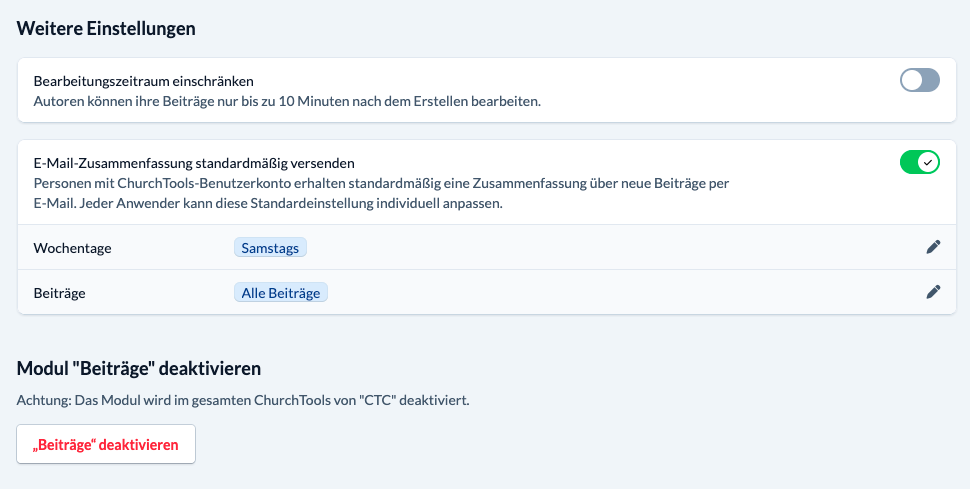Click the "Bearbeitungszeitraum einschränken" label text

pyautogui.click(x=144, y=81)
